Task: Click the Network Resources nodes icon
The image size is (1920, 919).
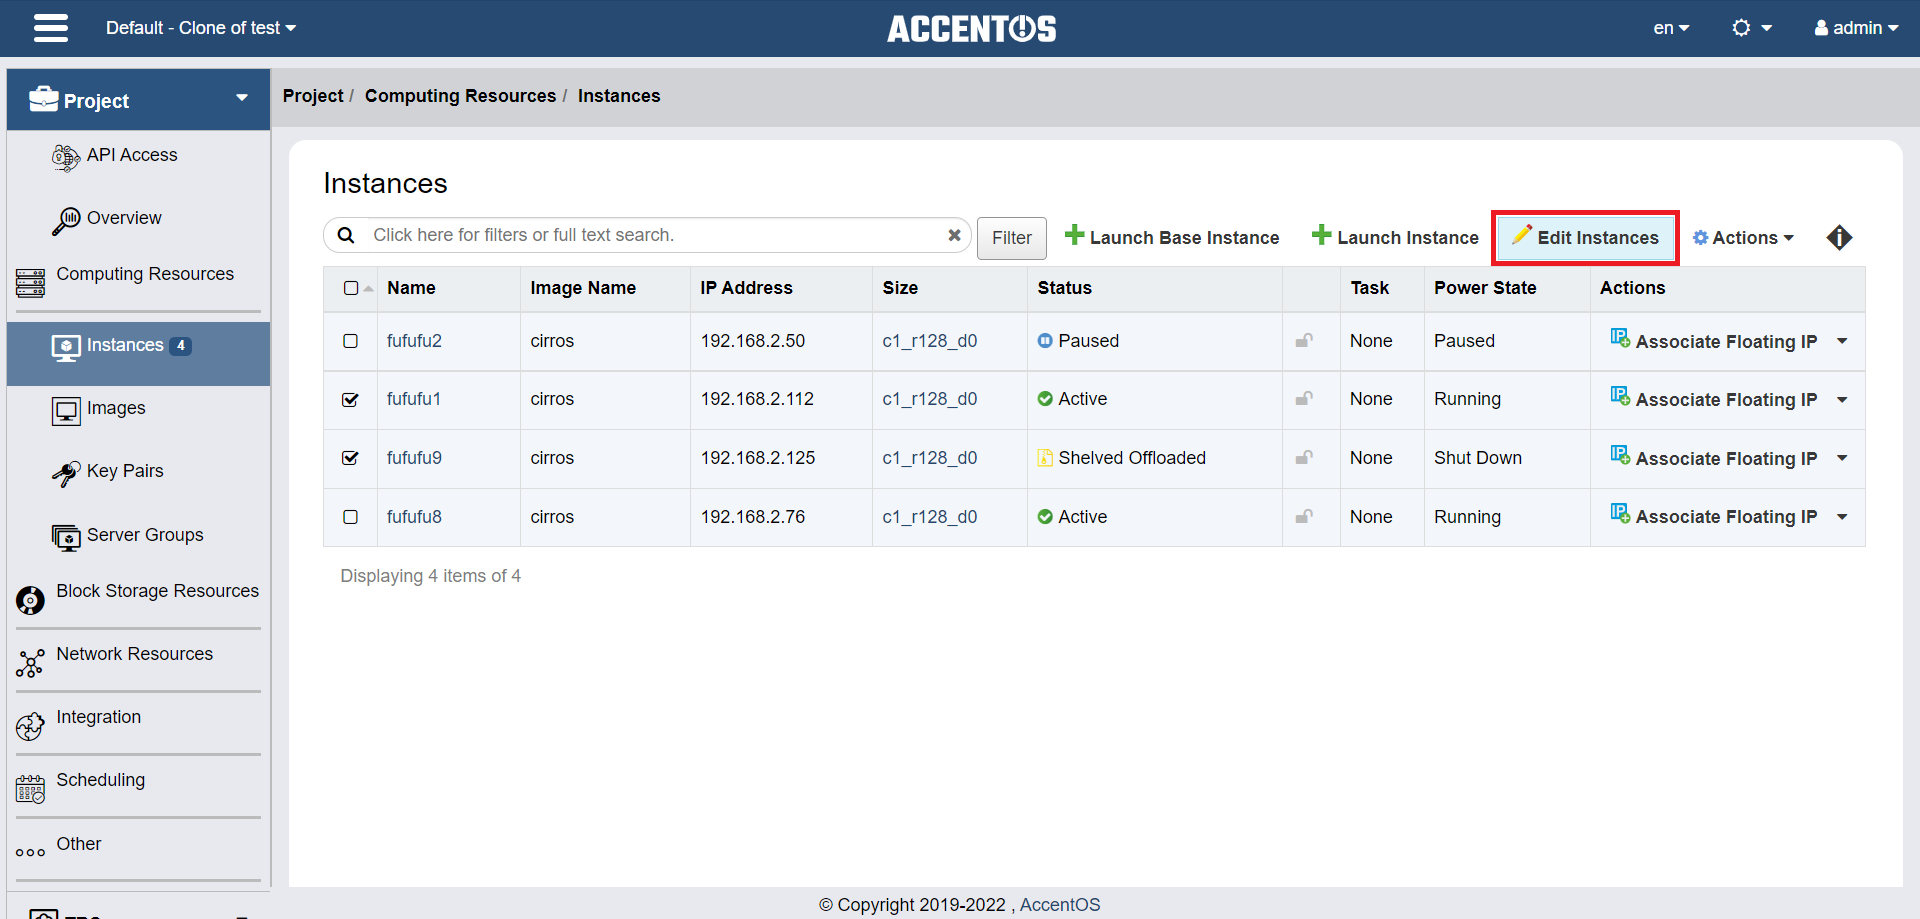Action: click(30, 663)
